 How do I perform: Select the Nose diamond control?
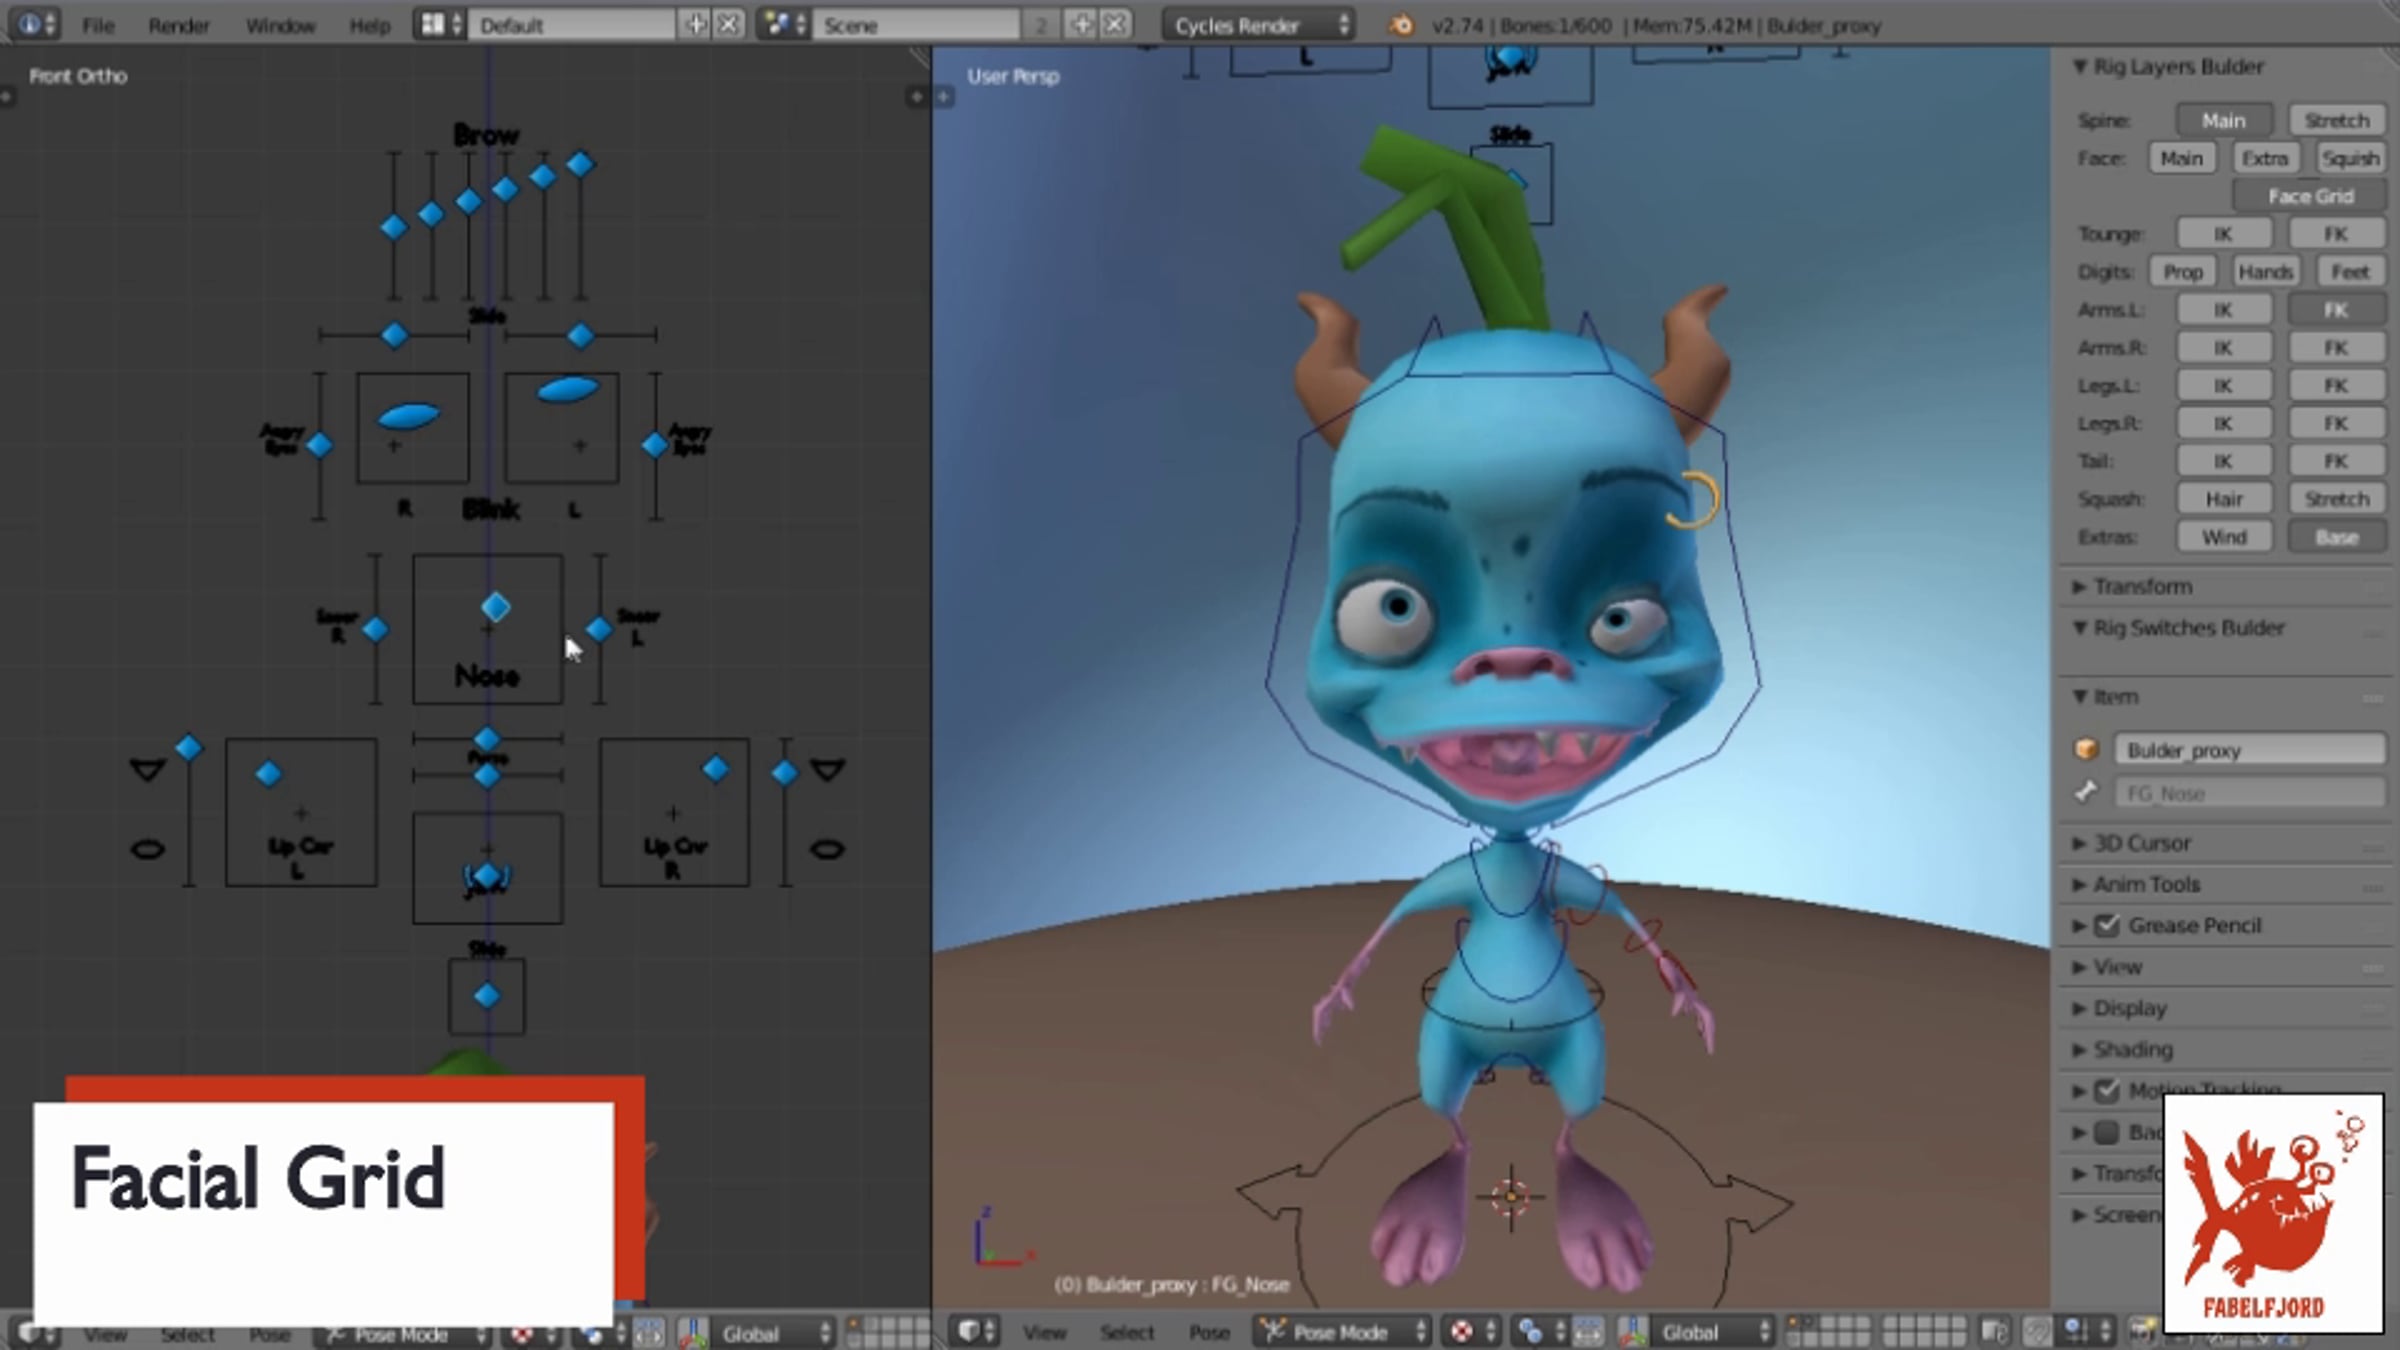point(495,607)
